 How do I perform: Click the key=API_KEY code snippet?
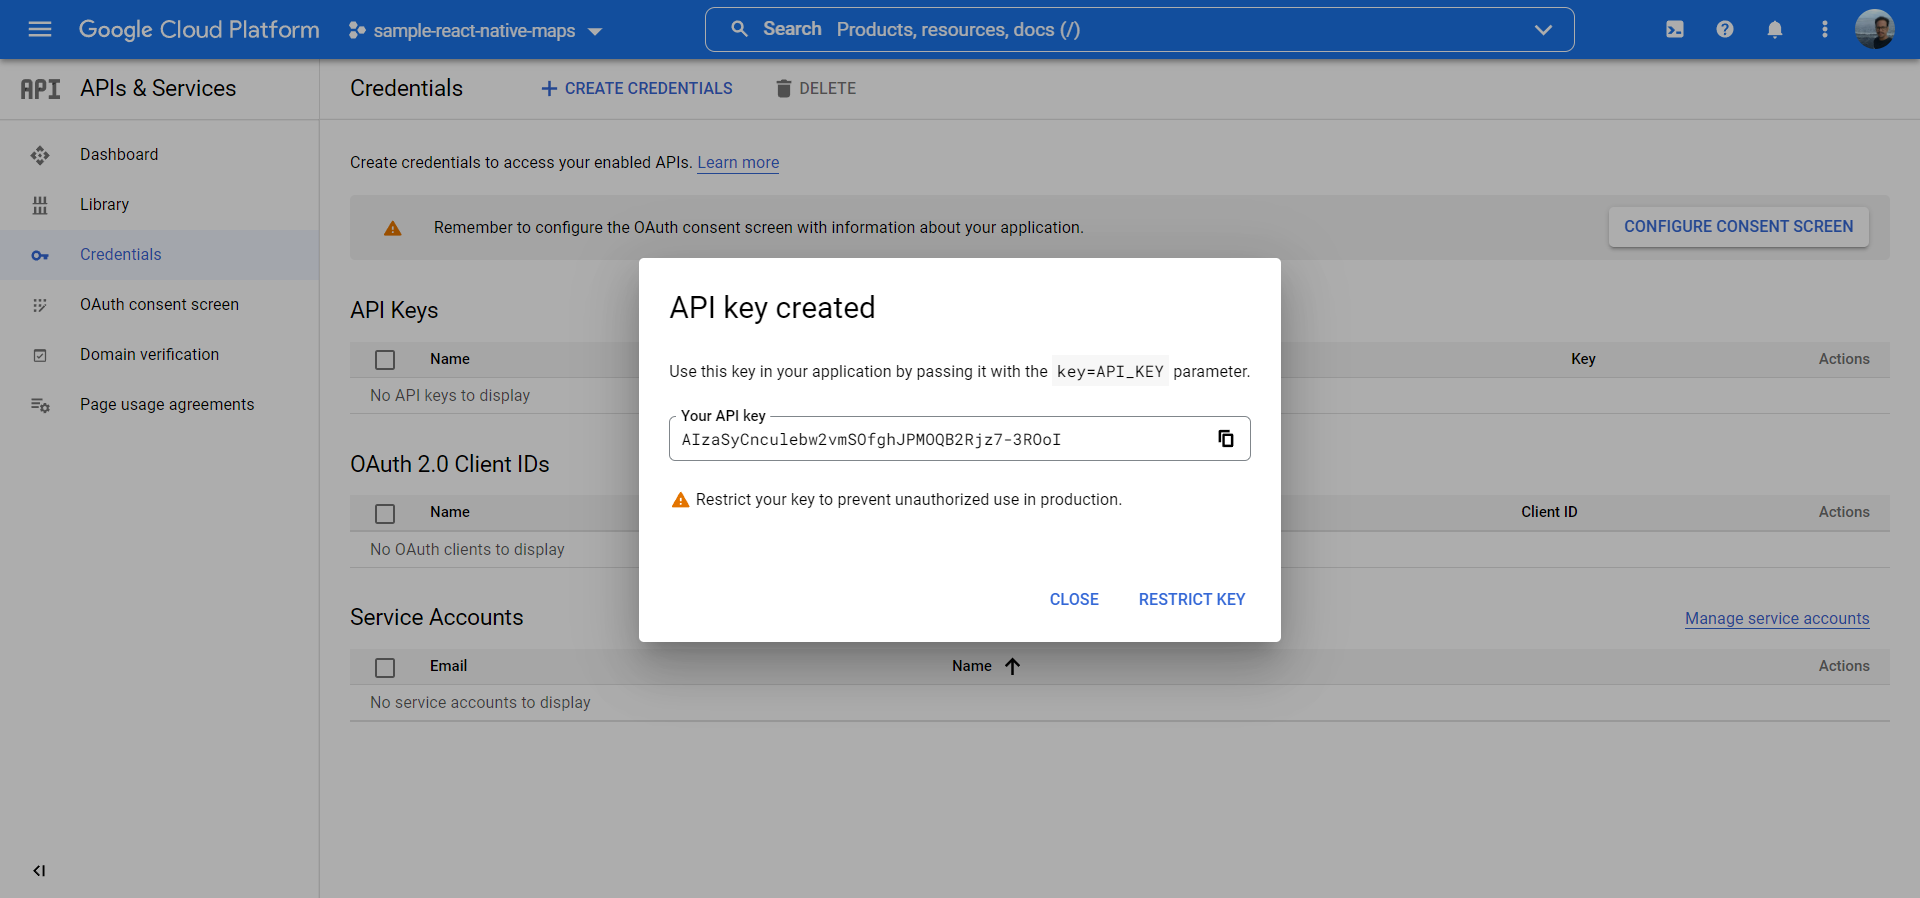point(1110,372)
